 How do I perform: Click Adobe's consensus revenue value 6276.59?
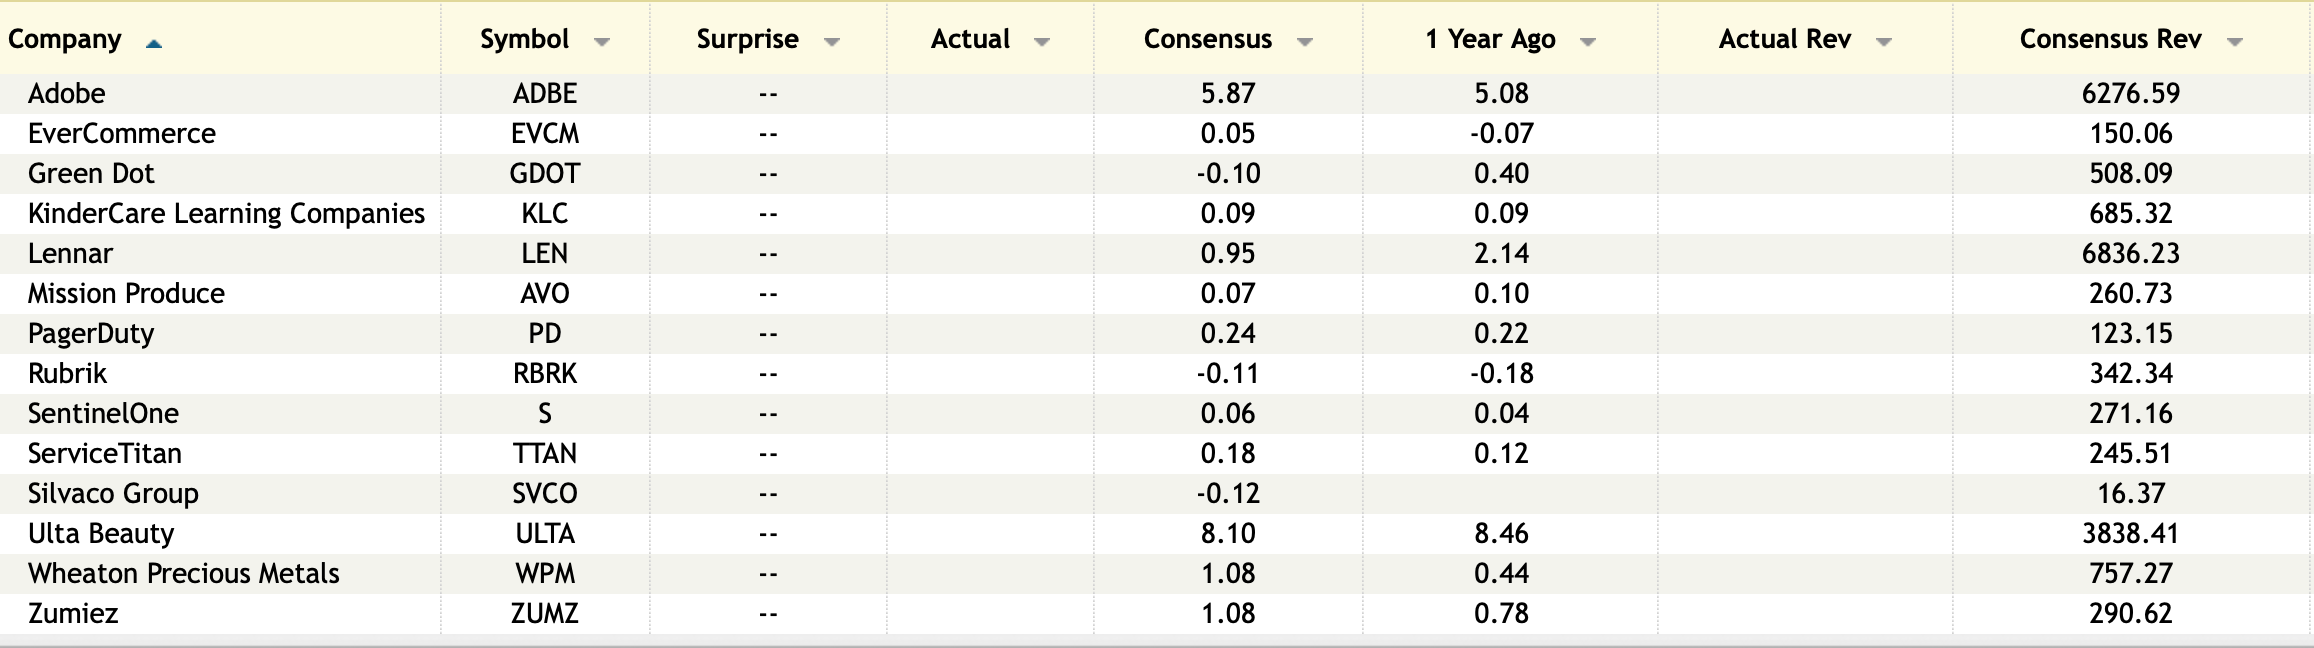click(x=2130, y=93)
